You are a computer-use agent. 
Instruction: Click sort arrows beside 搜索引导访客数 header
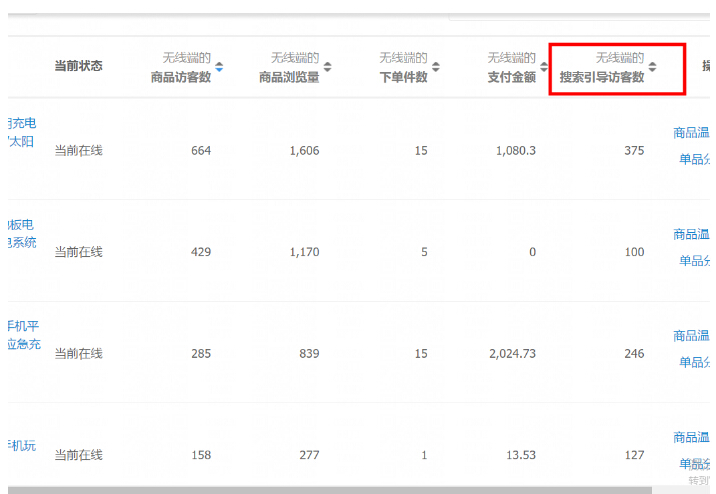pos(652,67)
